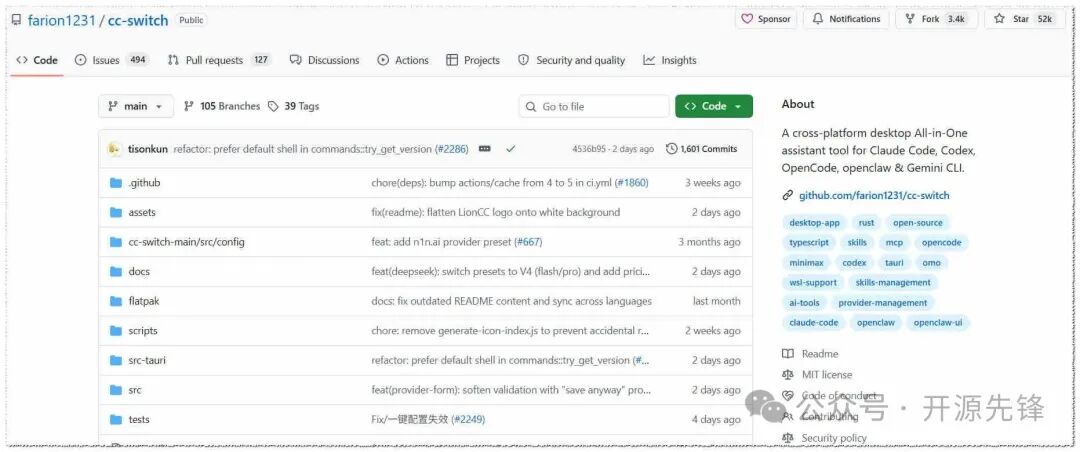Open the #1860 pull request link

[x=632, y=183]
